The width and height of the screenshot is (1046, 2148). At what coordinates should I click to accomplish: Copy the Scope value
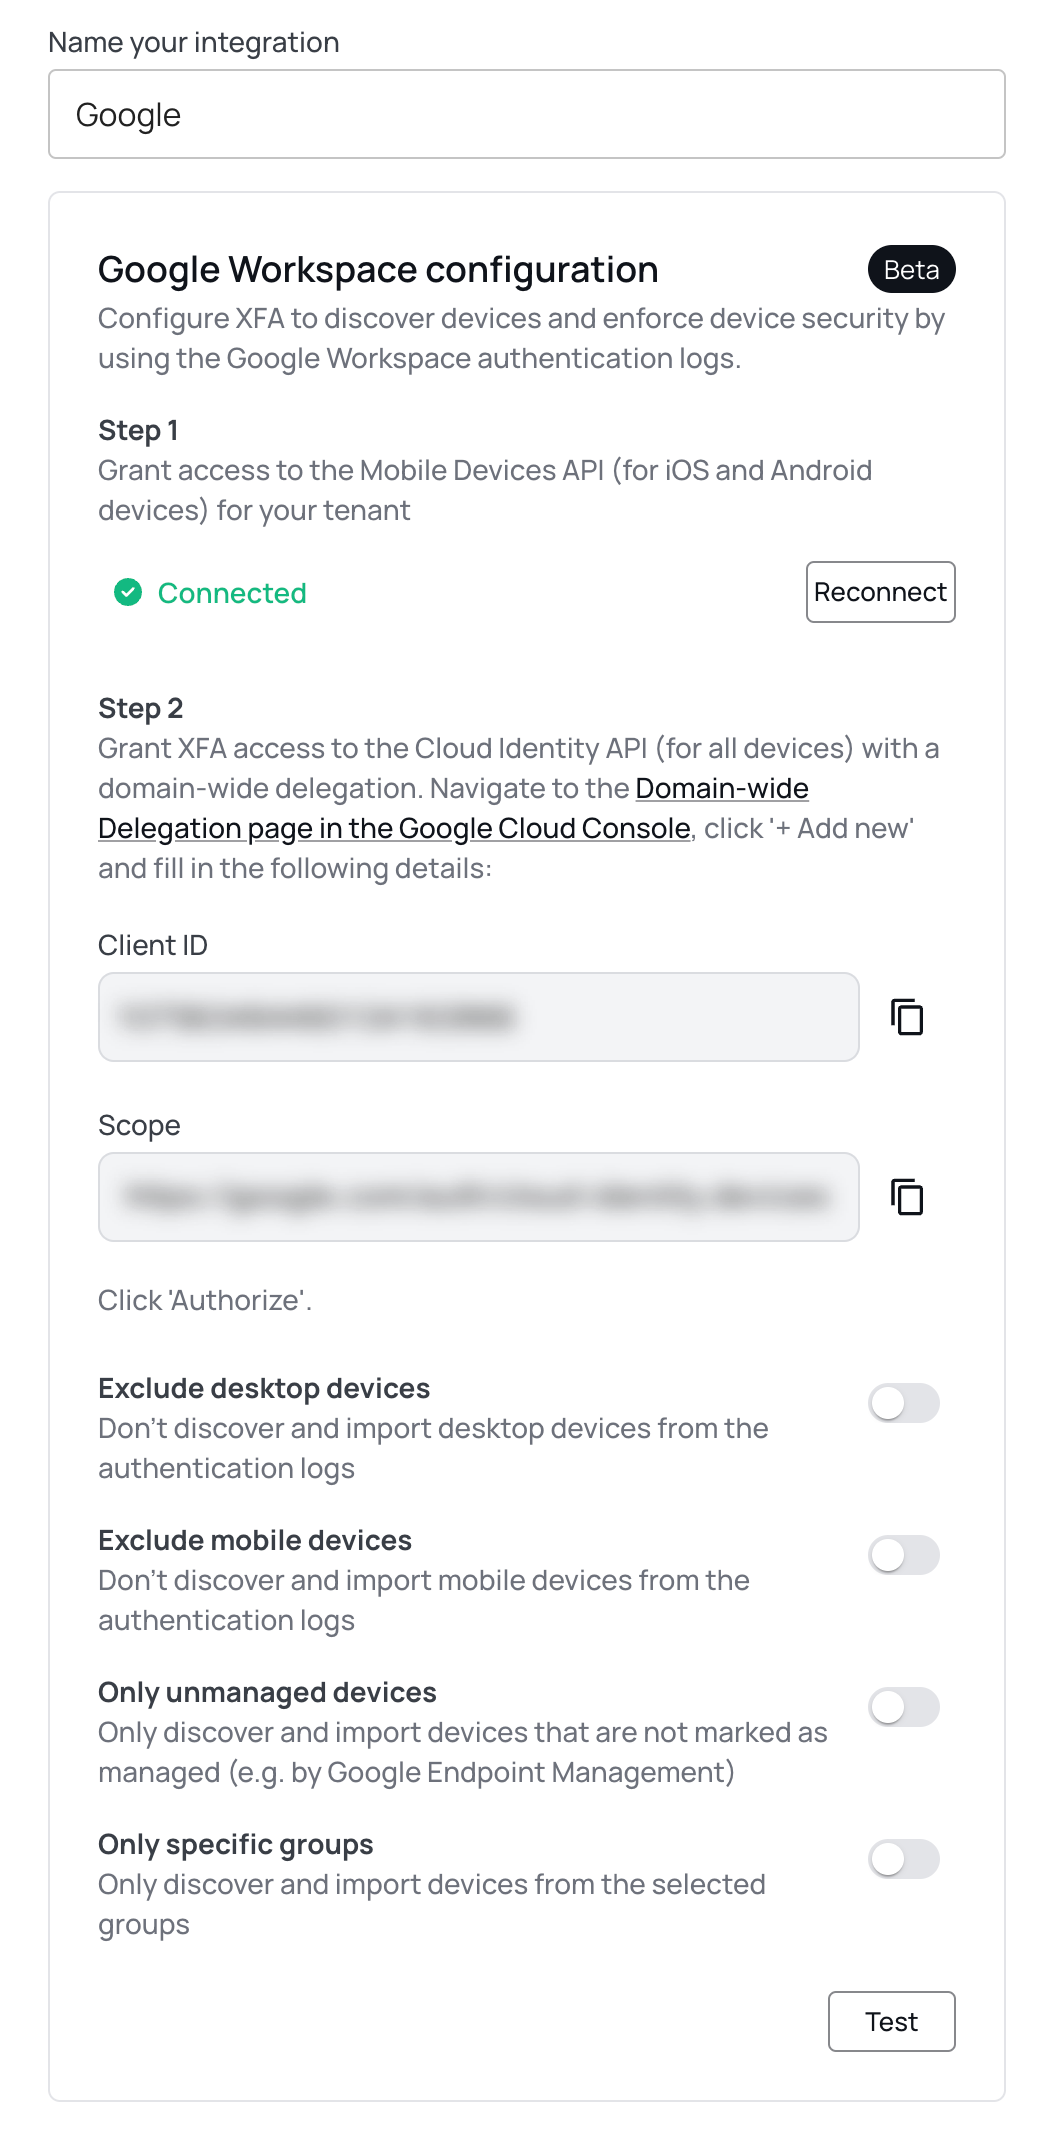click(x=907, y=1197)
